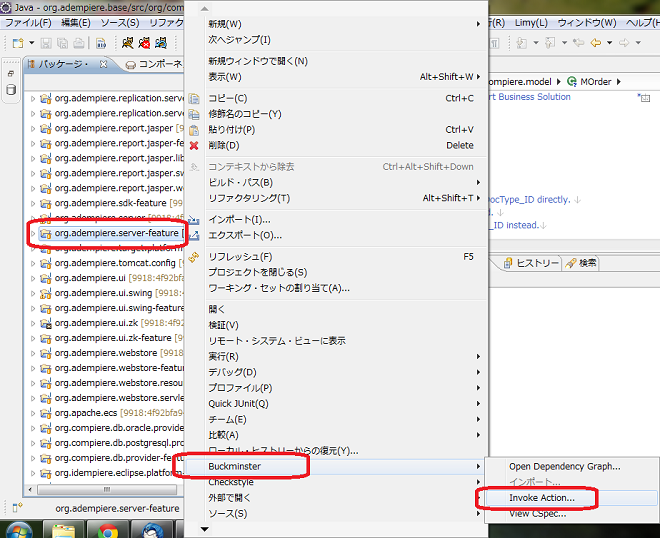Open the Forward history dropdown arrow
The image size is (660, 538).
point(638,43)
